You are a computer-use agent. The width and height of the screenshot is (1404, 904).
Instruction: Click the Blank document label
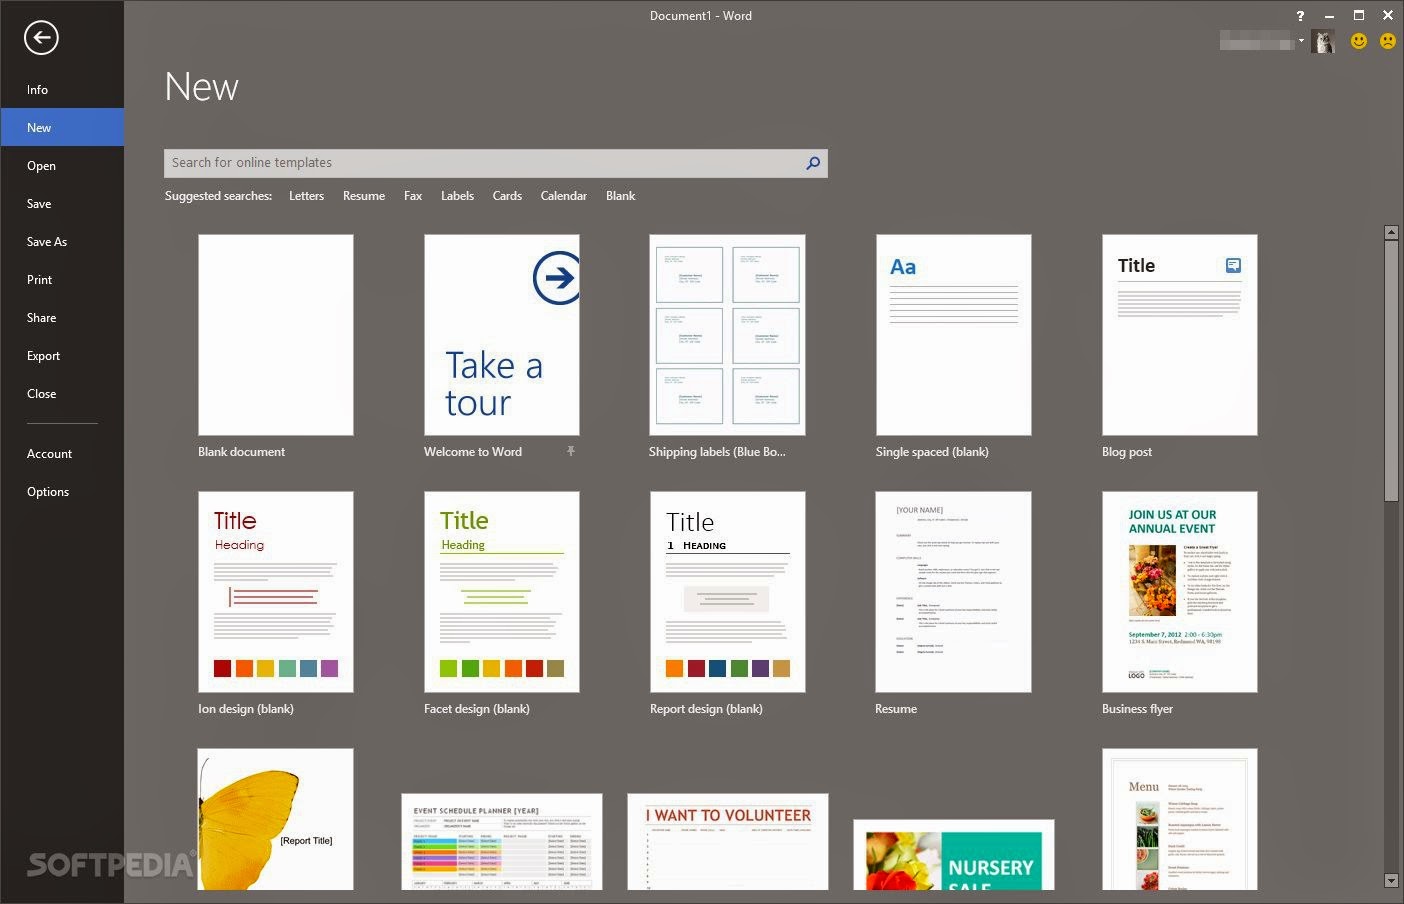pos(241,452)
